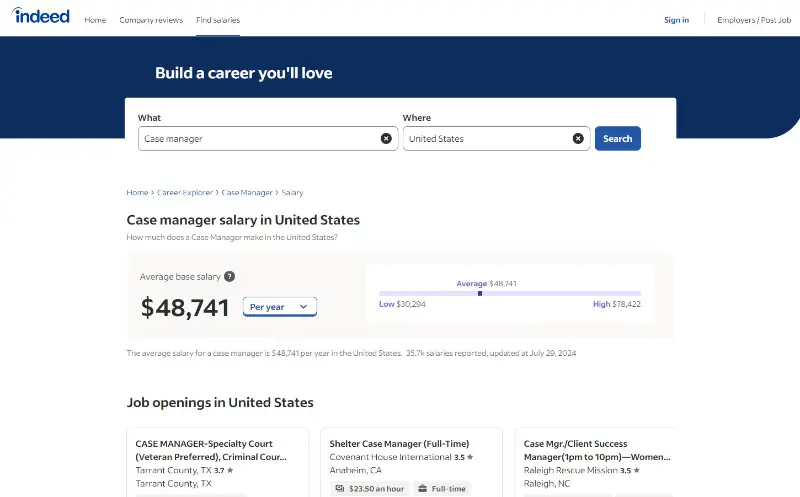Click the Home breadcrumb link
The height and width of the screenshot is (497, 800).
pyautogui.click(x=137, y=192)
